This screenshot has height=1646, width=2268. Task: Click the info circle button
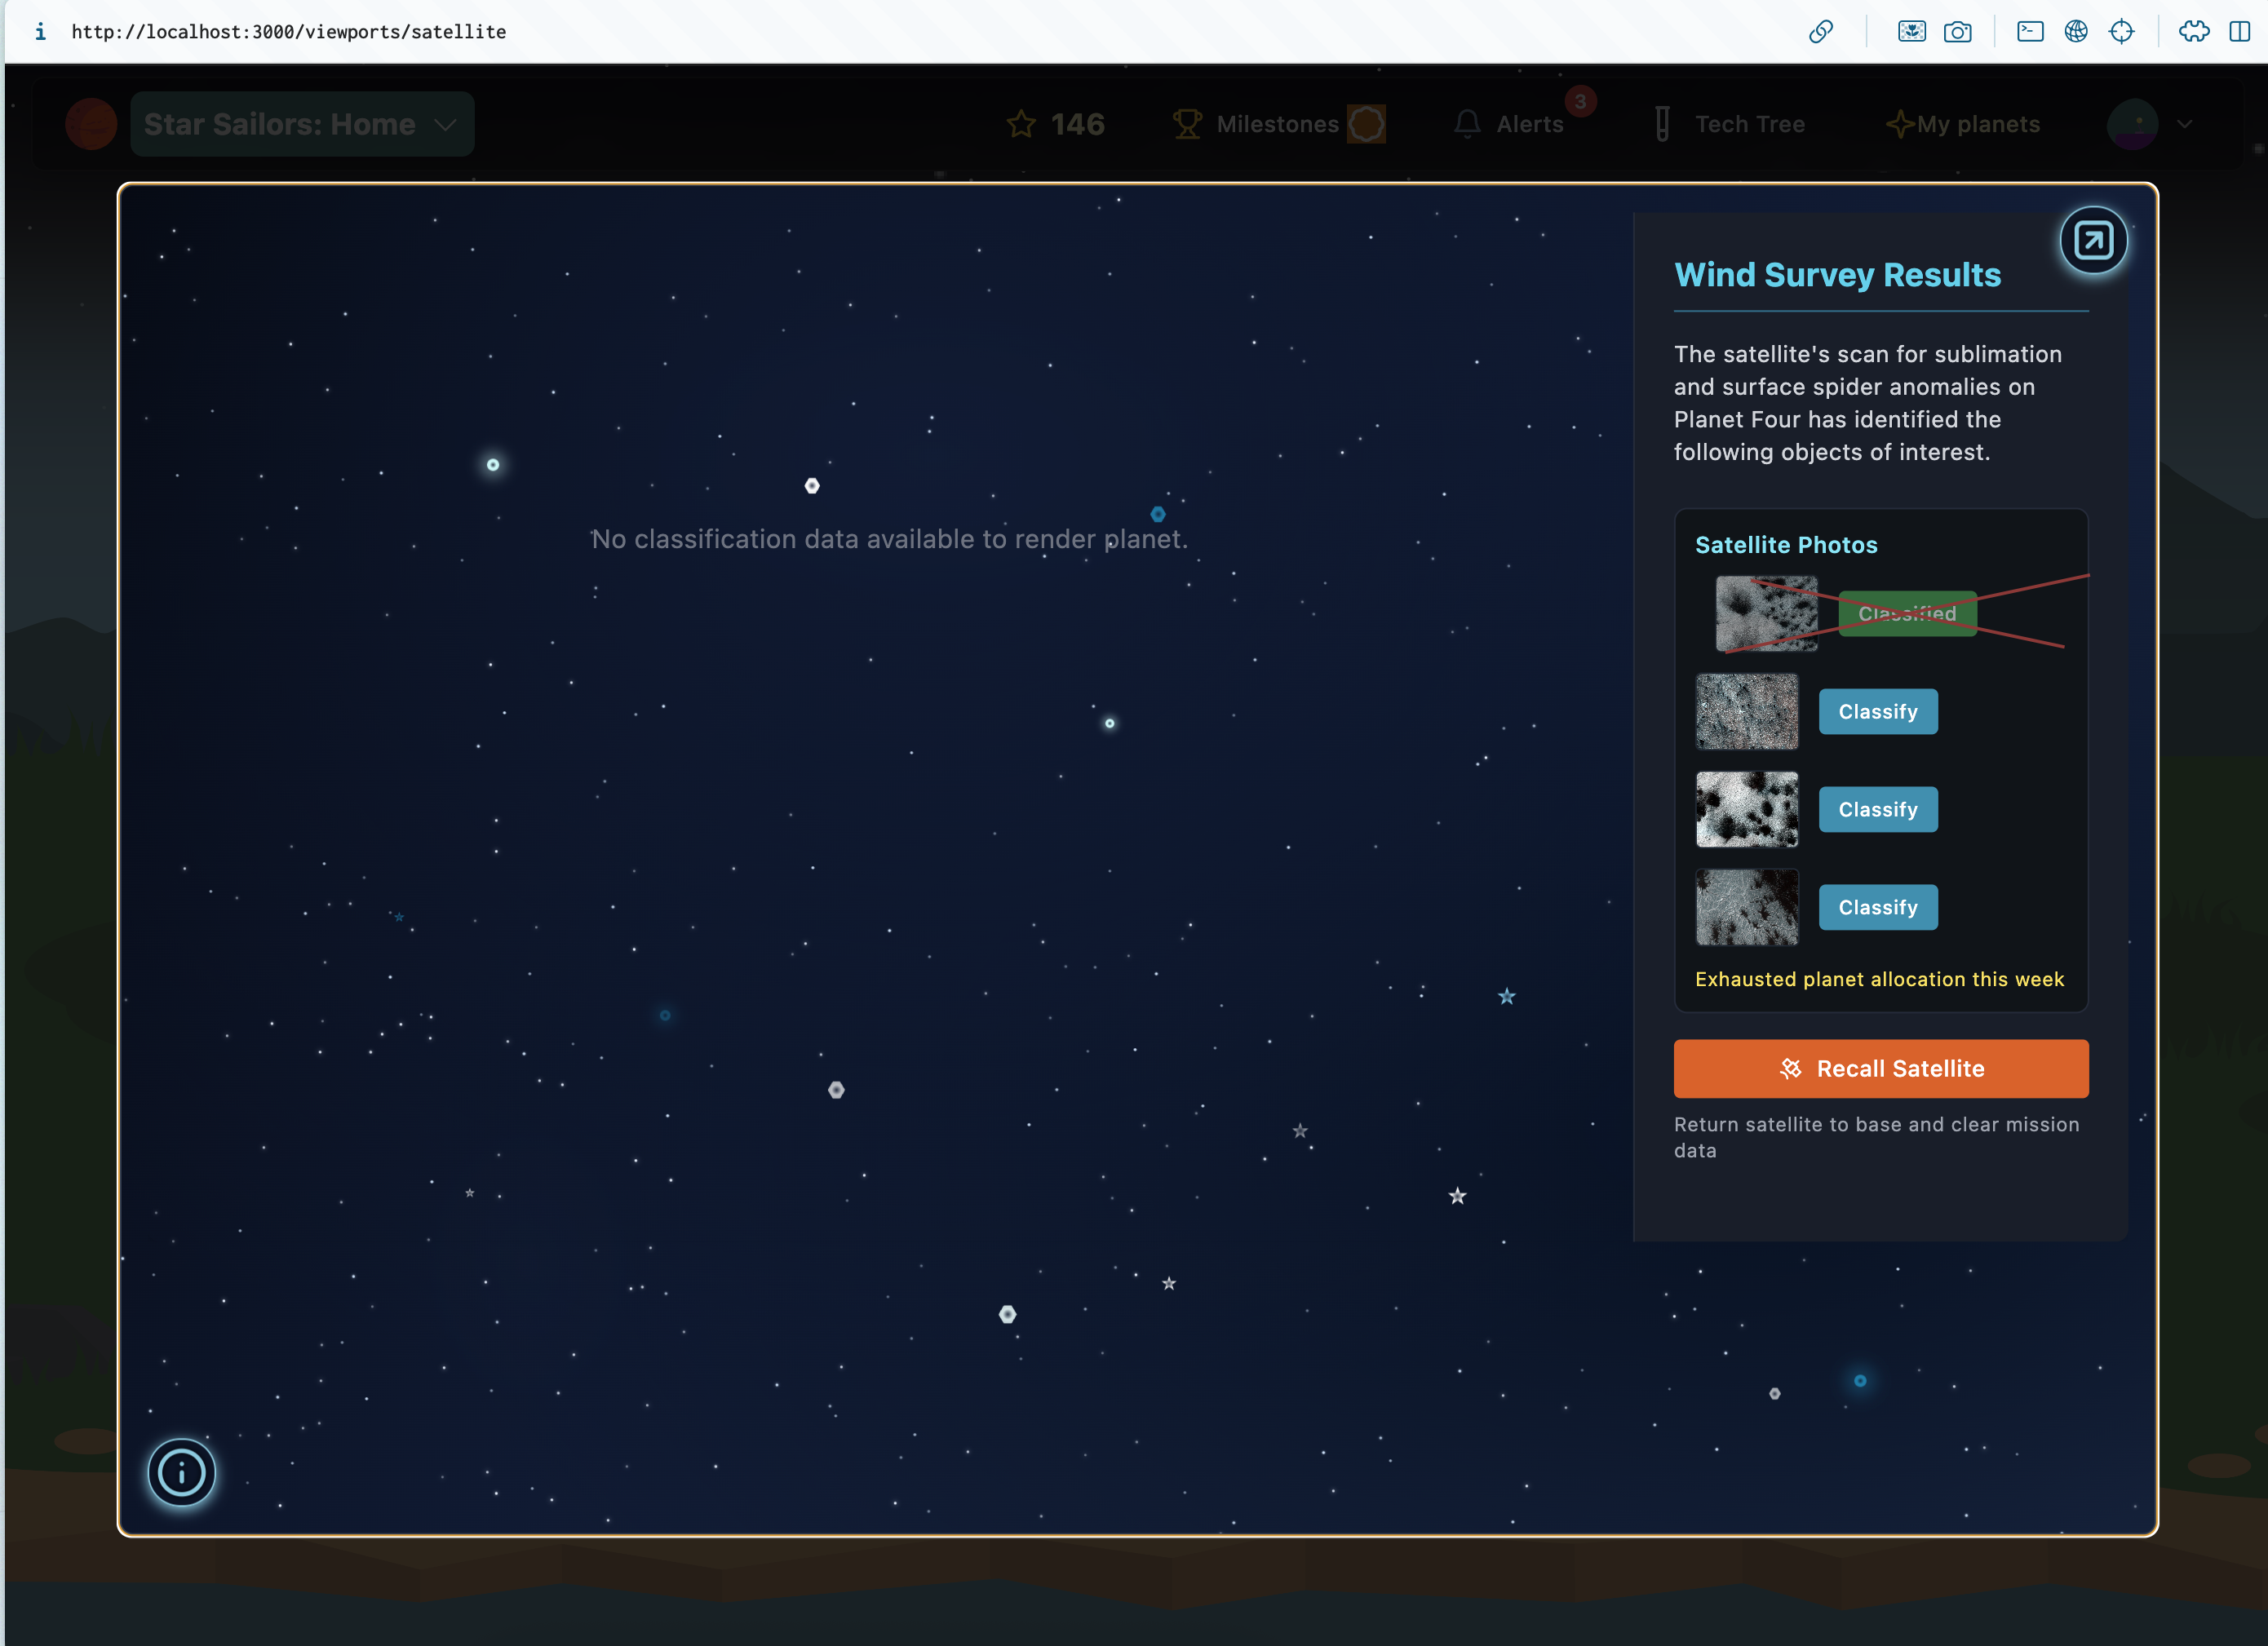tap(181, 1472)
